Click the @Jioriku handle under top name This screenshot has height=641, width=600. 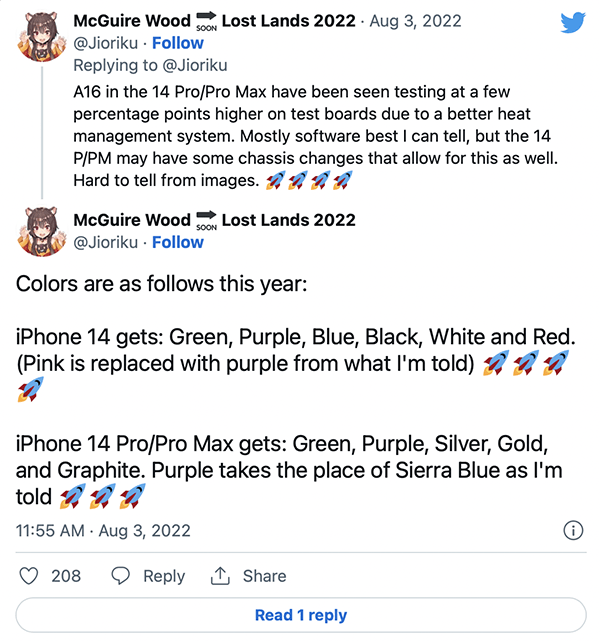105,43
